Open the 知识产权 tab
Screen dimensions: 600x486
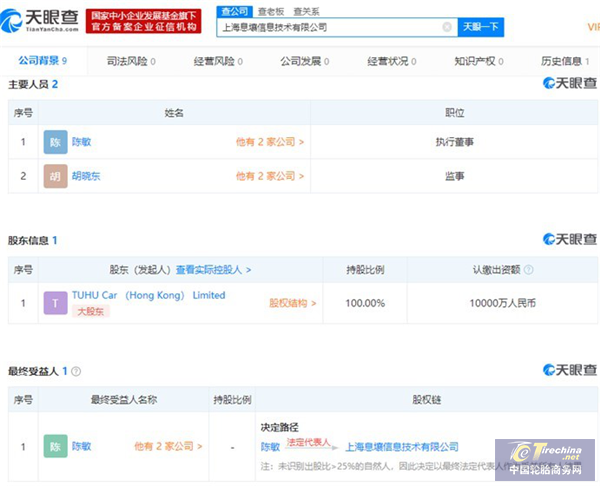tap(479, 61)
